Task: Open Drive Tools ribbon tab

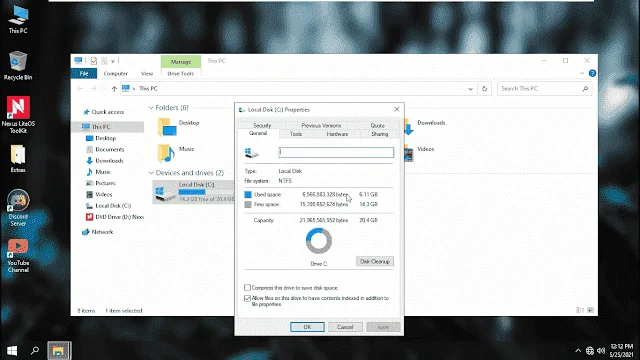Action: click(x=181, y=73)
